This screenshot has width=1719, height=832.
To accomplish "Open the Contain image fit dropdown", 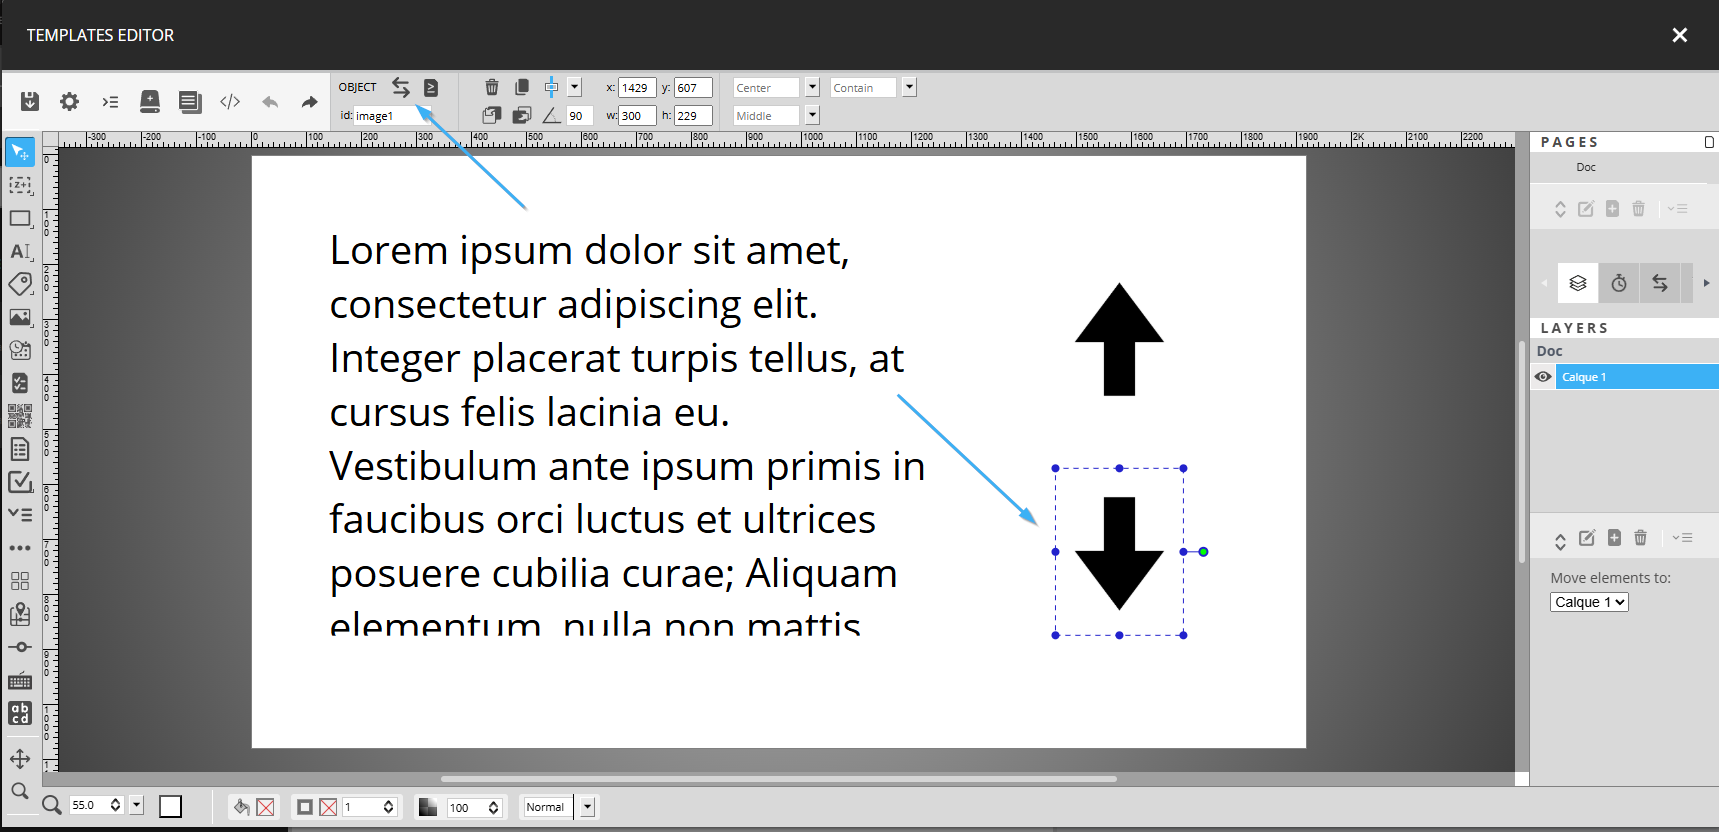I will point(909,87).
